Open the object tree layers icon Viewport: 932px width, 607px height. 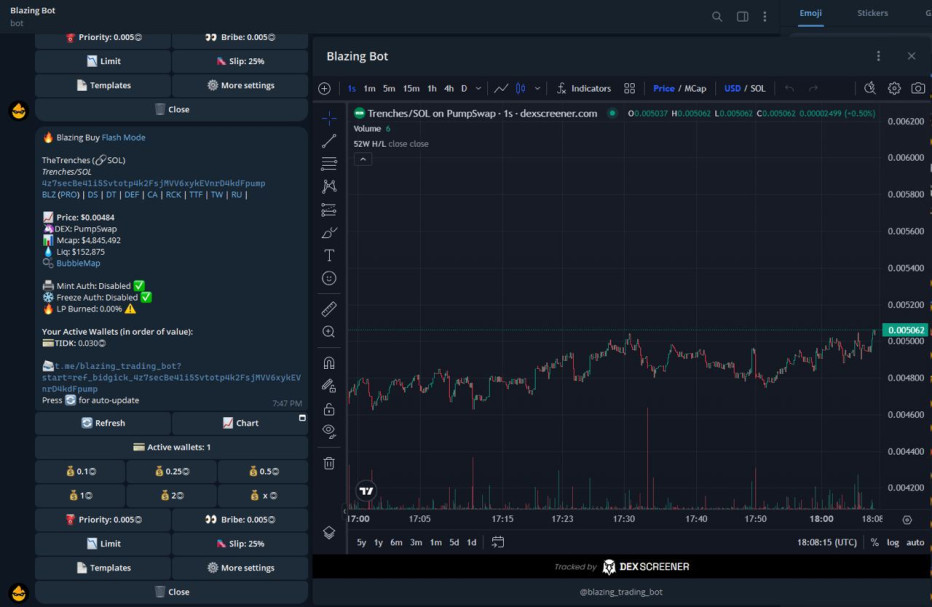tap(329, 532)
